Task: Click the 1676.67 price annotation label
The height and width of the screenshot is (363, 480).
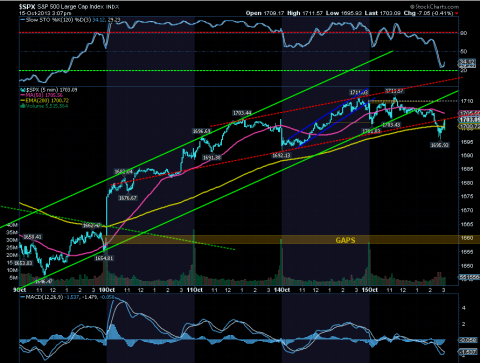Action: tap(128, 198)
